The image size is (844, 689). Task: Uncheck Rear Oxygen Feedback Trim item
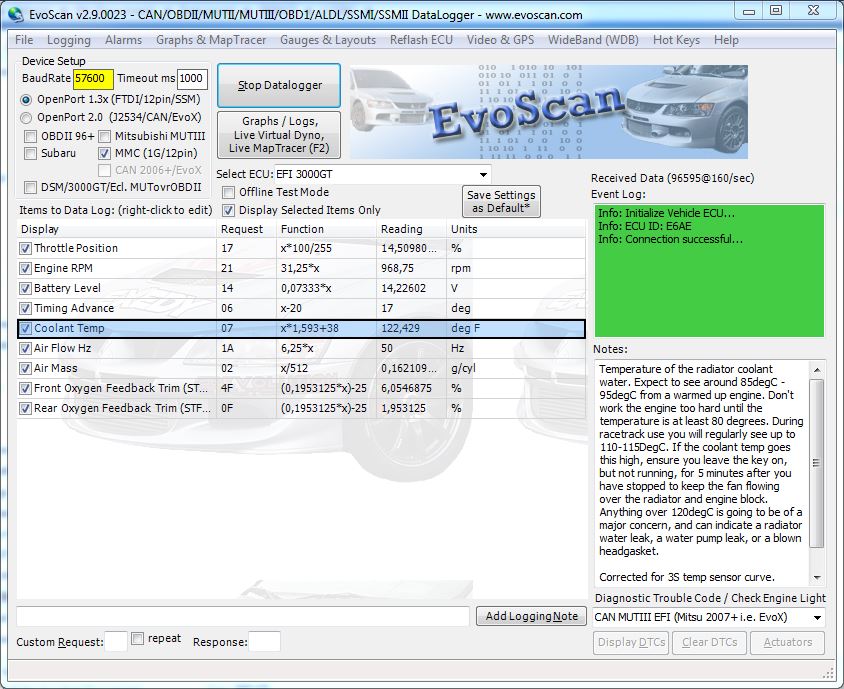[x=25, y=408]
